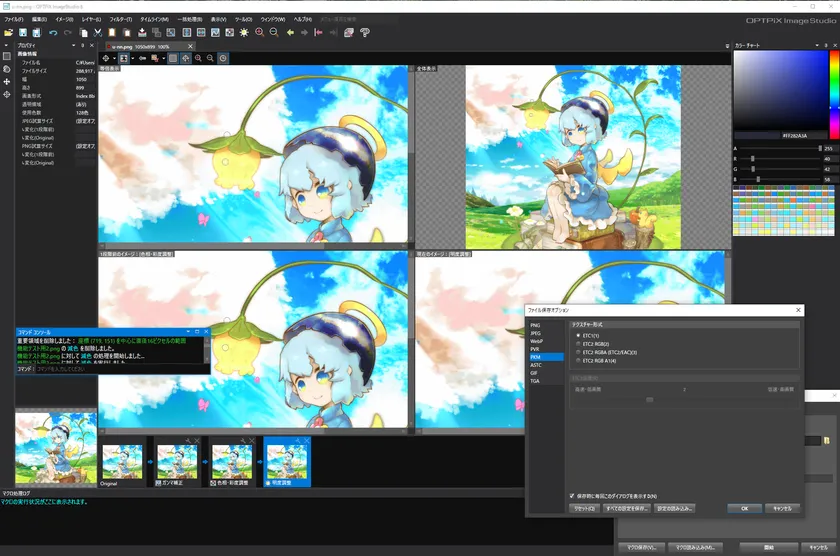Viewport: 840px width, 556px height.
Task: Click the help question mark toolbar icon
Action: (365, 32)
